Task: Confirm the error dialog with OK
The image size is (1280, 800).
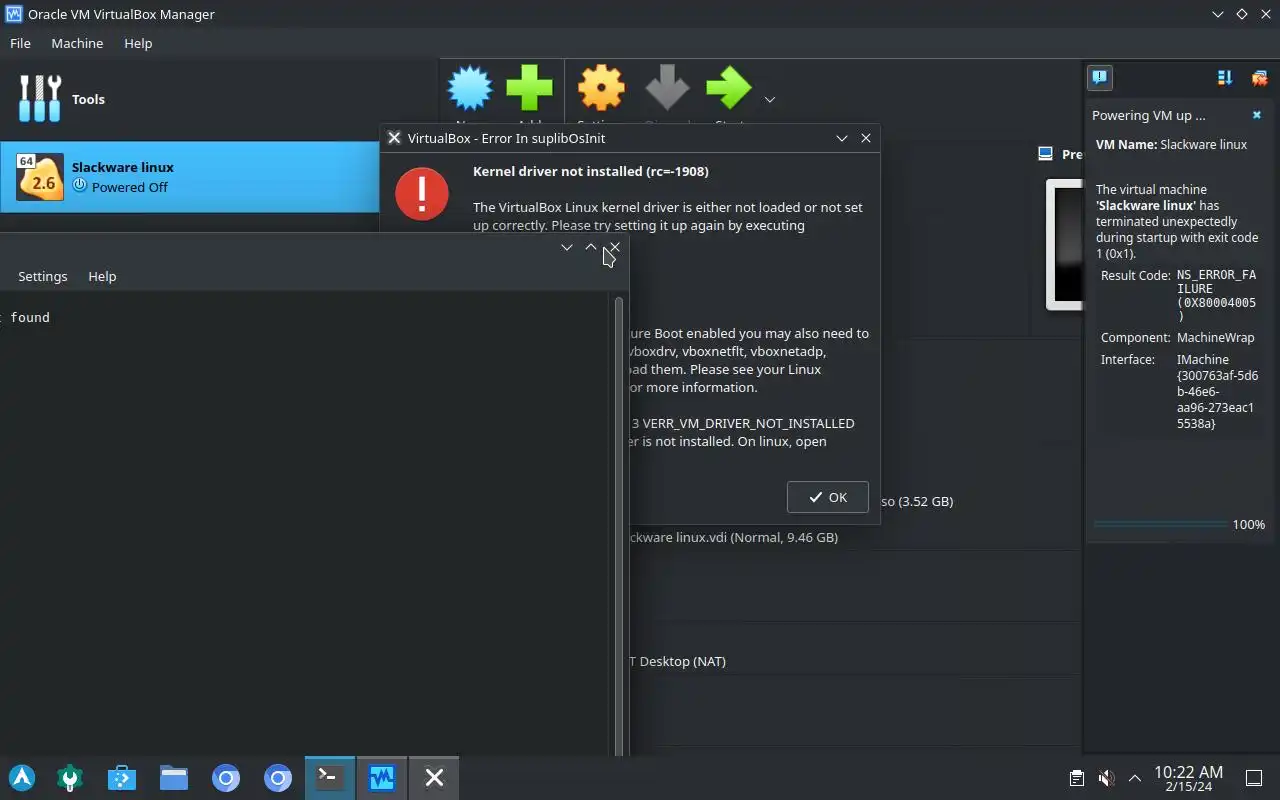Action: tap(828, 497)
